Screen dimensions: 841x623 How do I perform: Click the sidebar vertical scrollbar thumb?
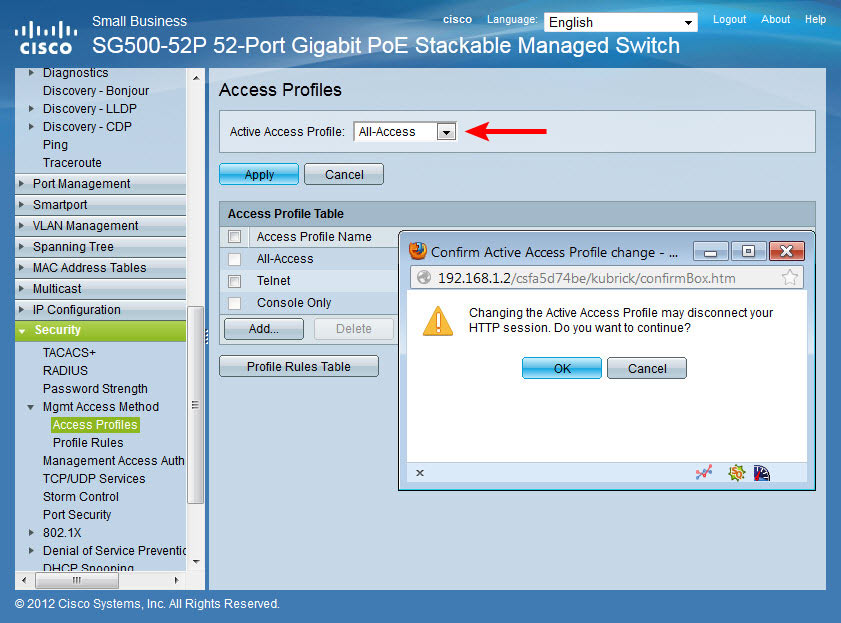point(195,405)
